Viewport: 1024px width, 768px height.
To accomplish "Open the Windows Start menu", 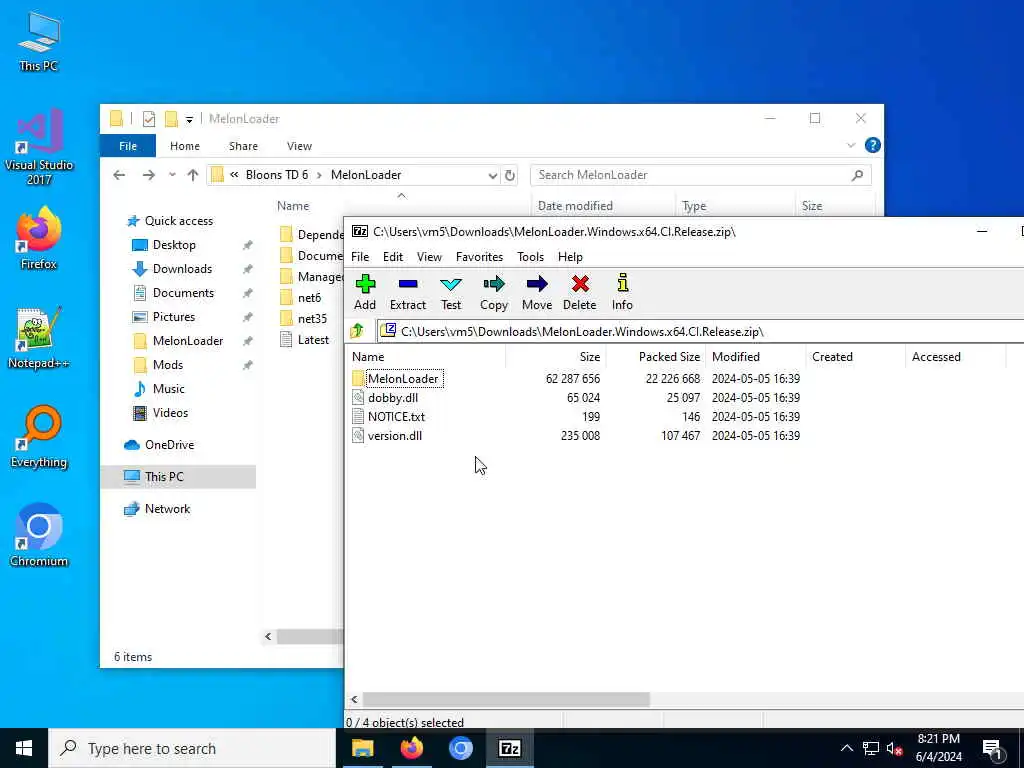I will 24,748.
